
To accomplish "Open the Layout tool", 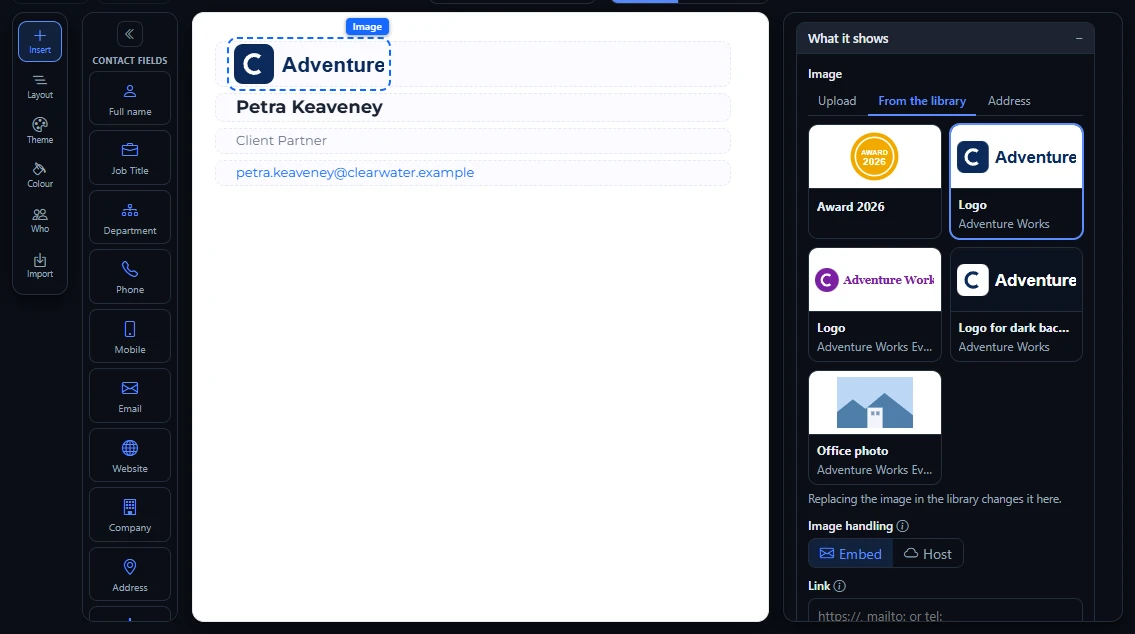I will [x=40, y=86].
